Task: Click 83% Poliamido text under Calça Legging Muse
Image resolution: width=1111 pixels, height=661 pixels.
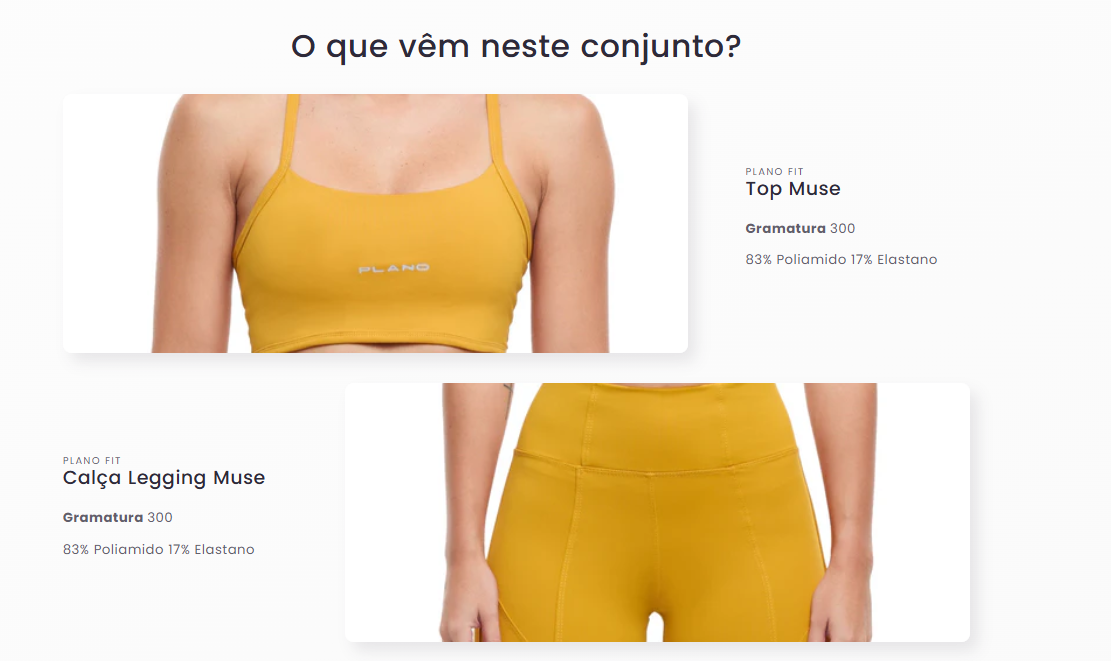Action: coord(113,550)
